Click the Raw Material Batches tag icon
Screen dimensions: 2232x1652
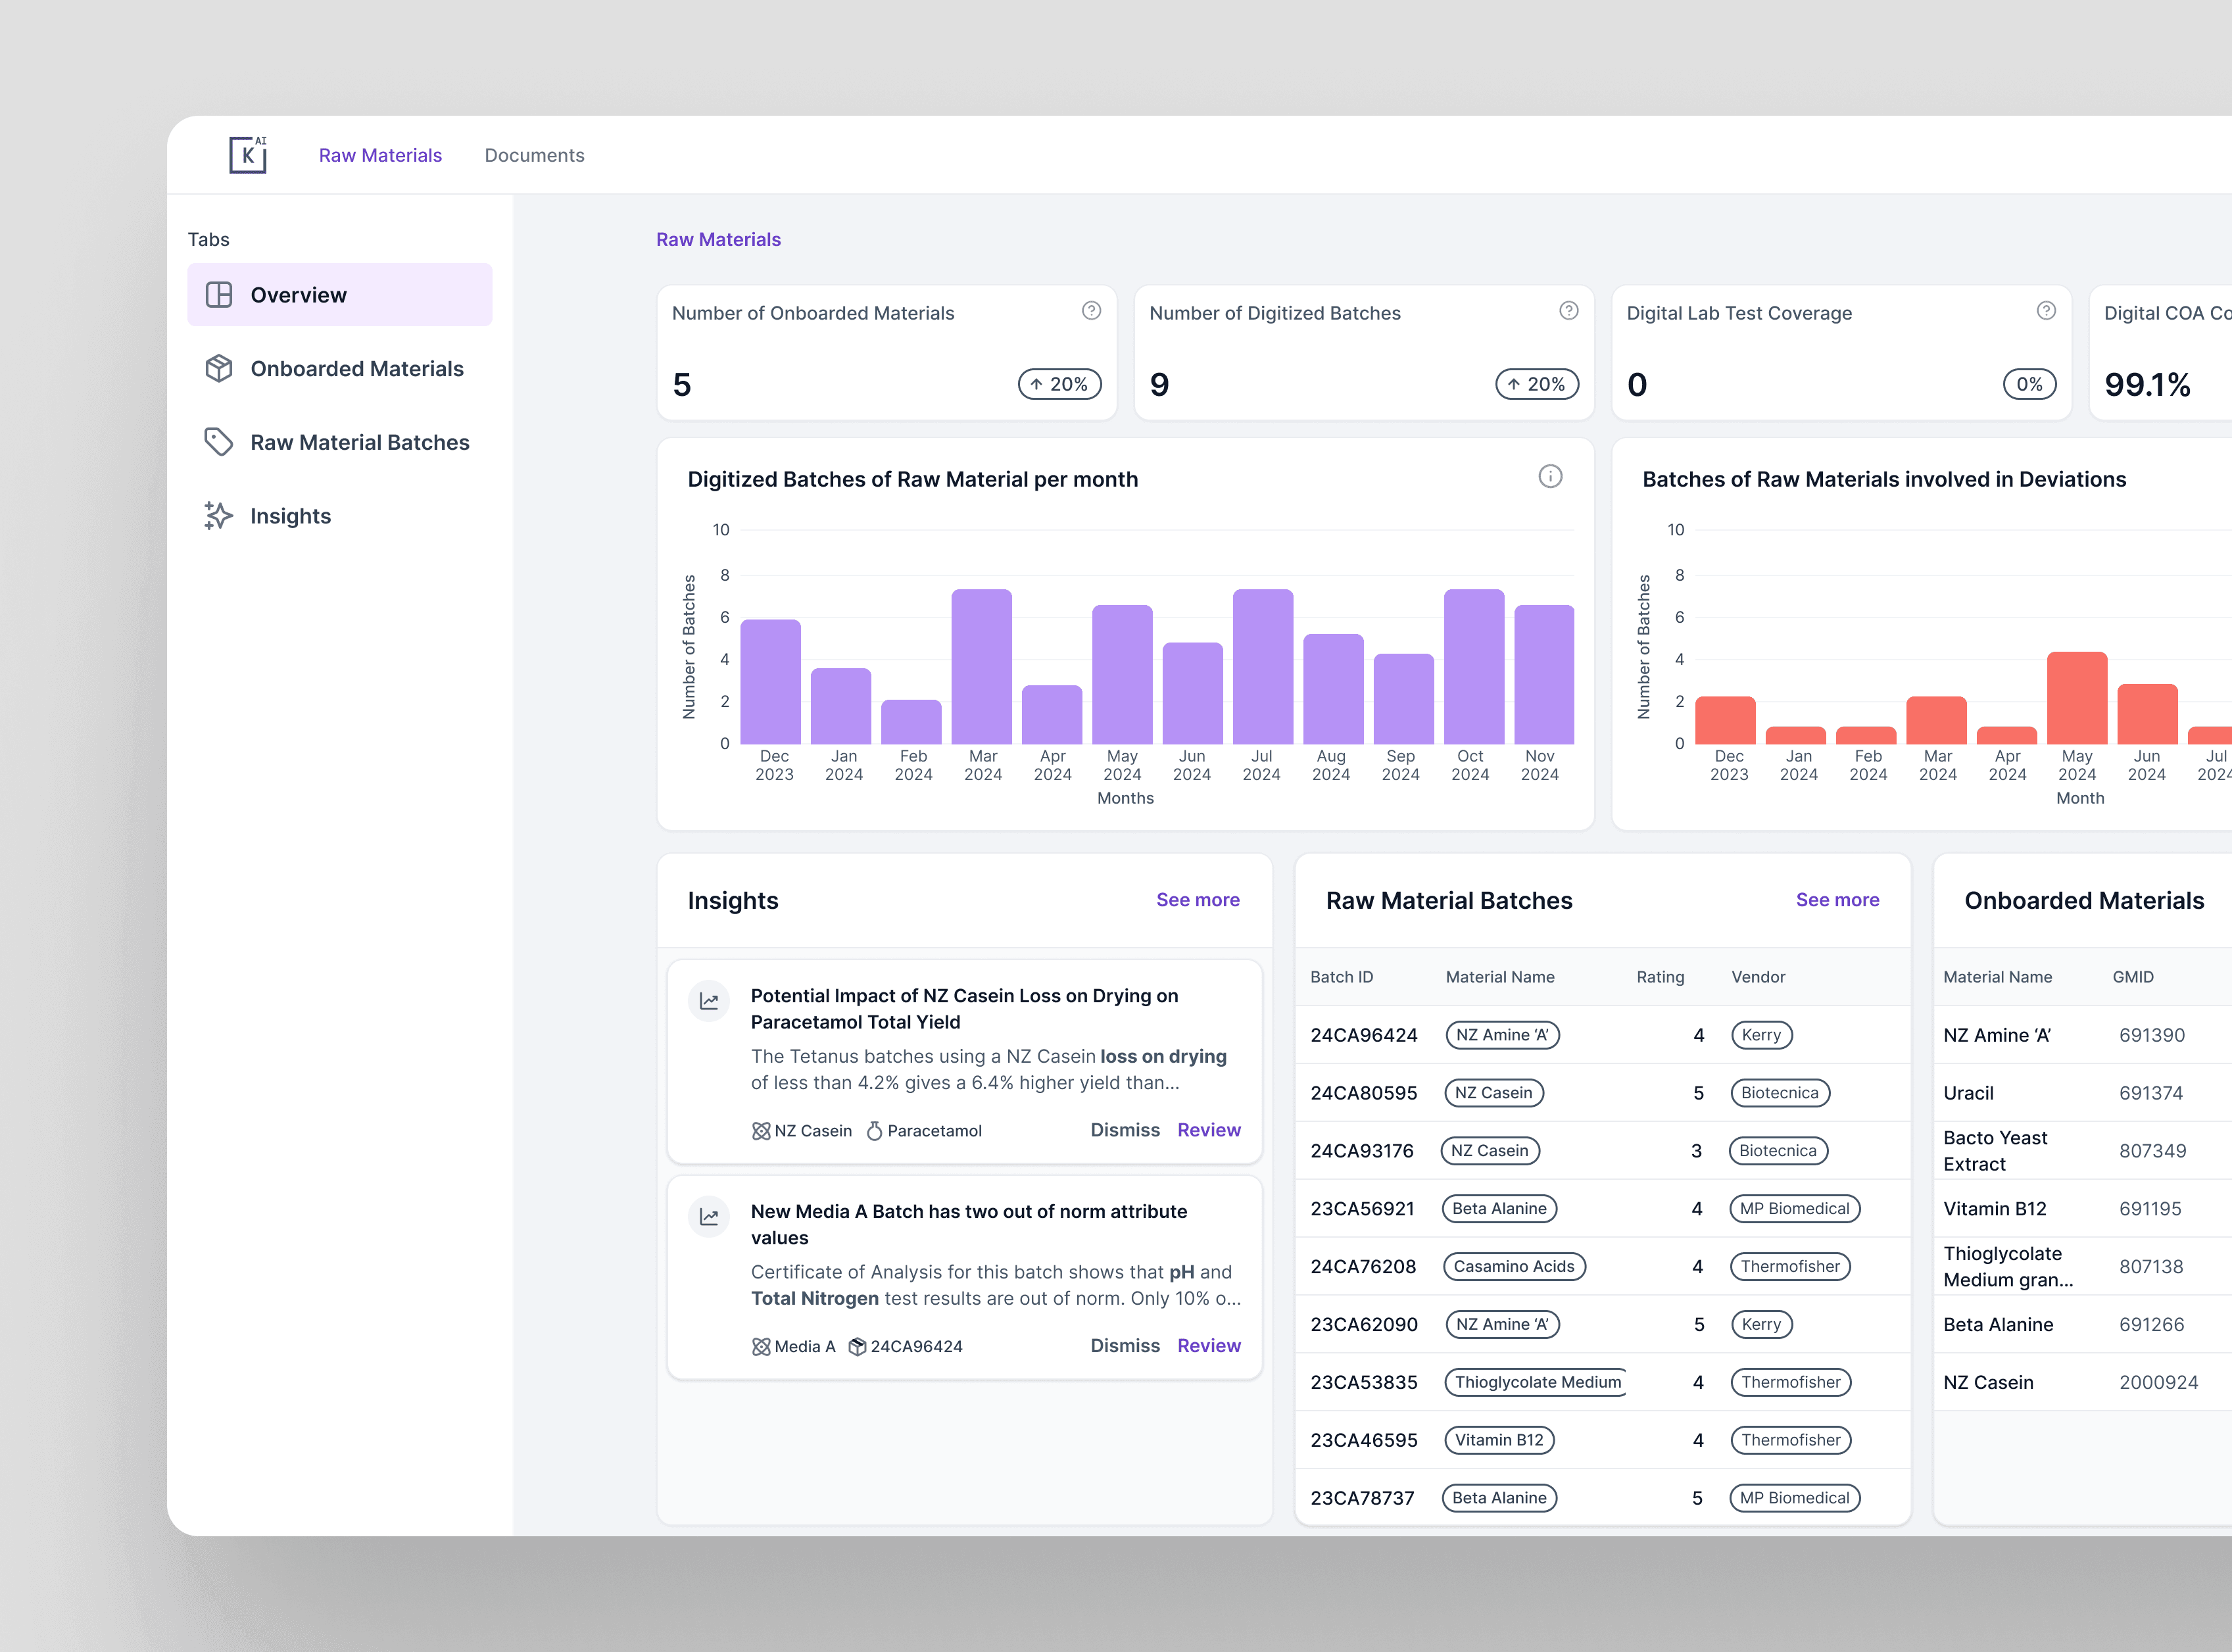tap(218, 441)
